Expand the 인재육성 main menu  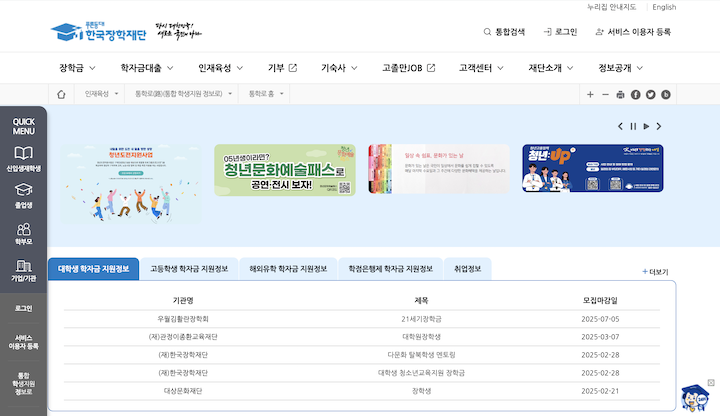220,68
